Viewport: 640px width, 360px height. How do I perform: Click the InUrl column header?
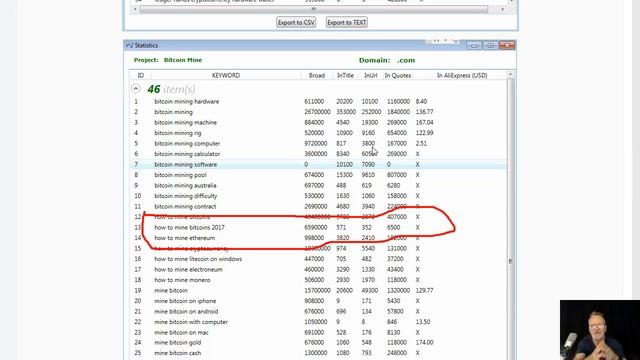click(x=371, y=76)
